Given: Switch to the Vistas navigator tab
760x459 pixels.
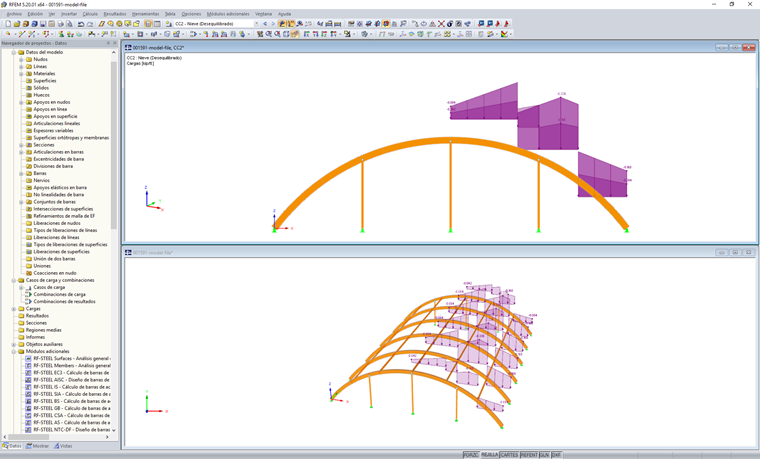Looking at the screenshot, I should tap(63, 446).
